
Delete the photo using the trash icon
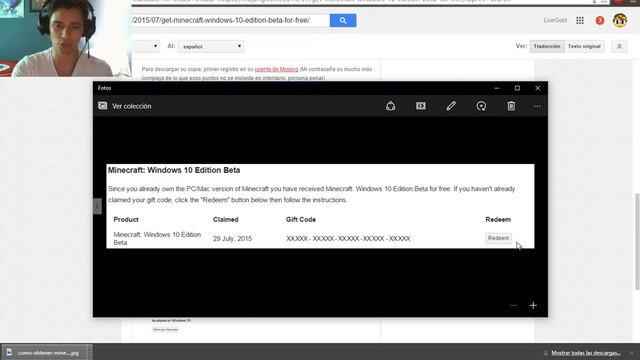[511, 106]
